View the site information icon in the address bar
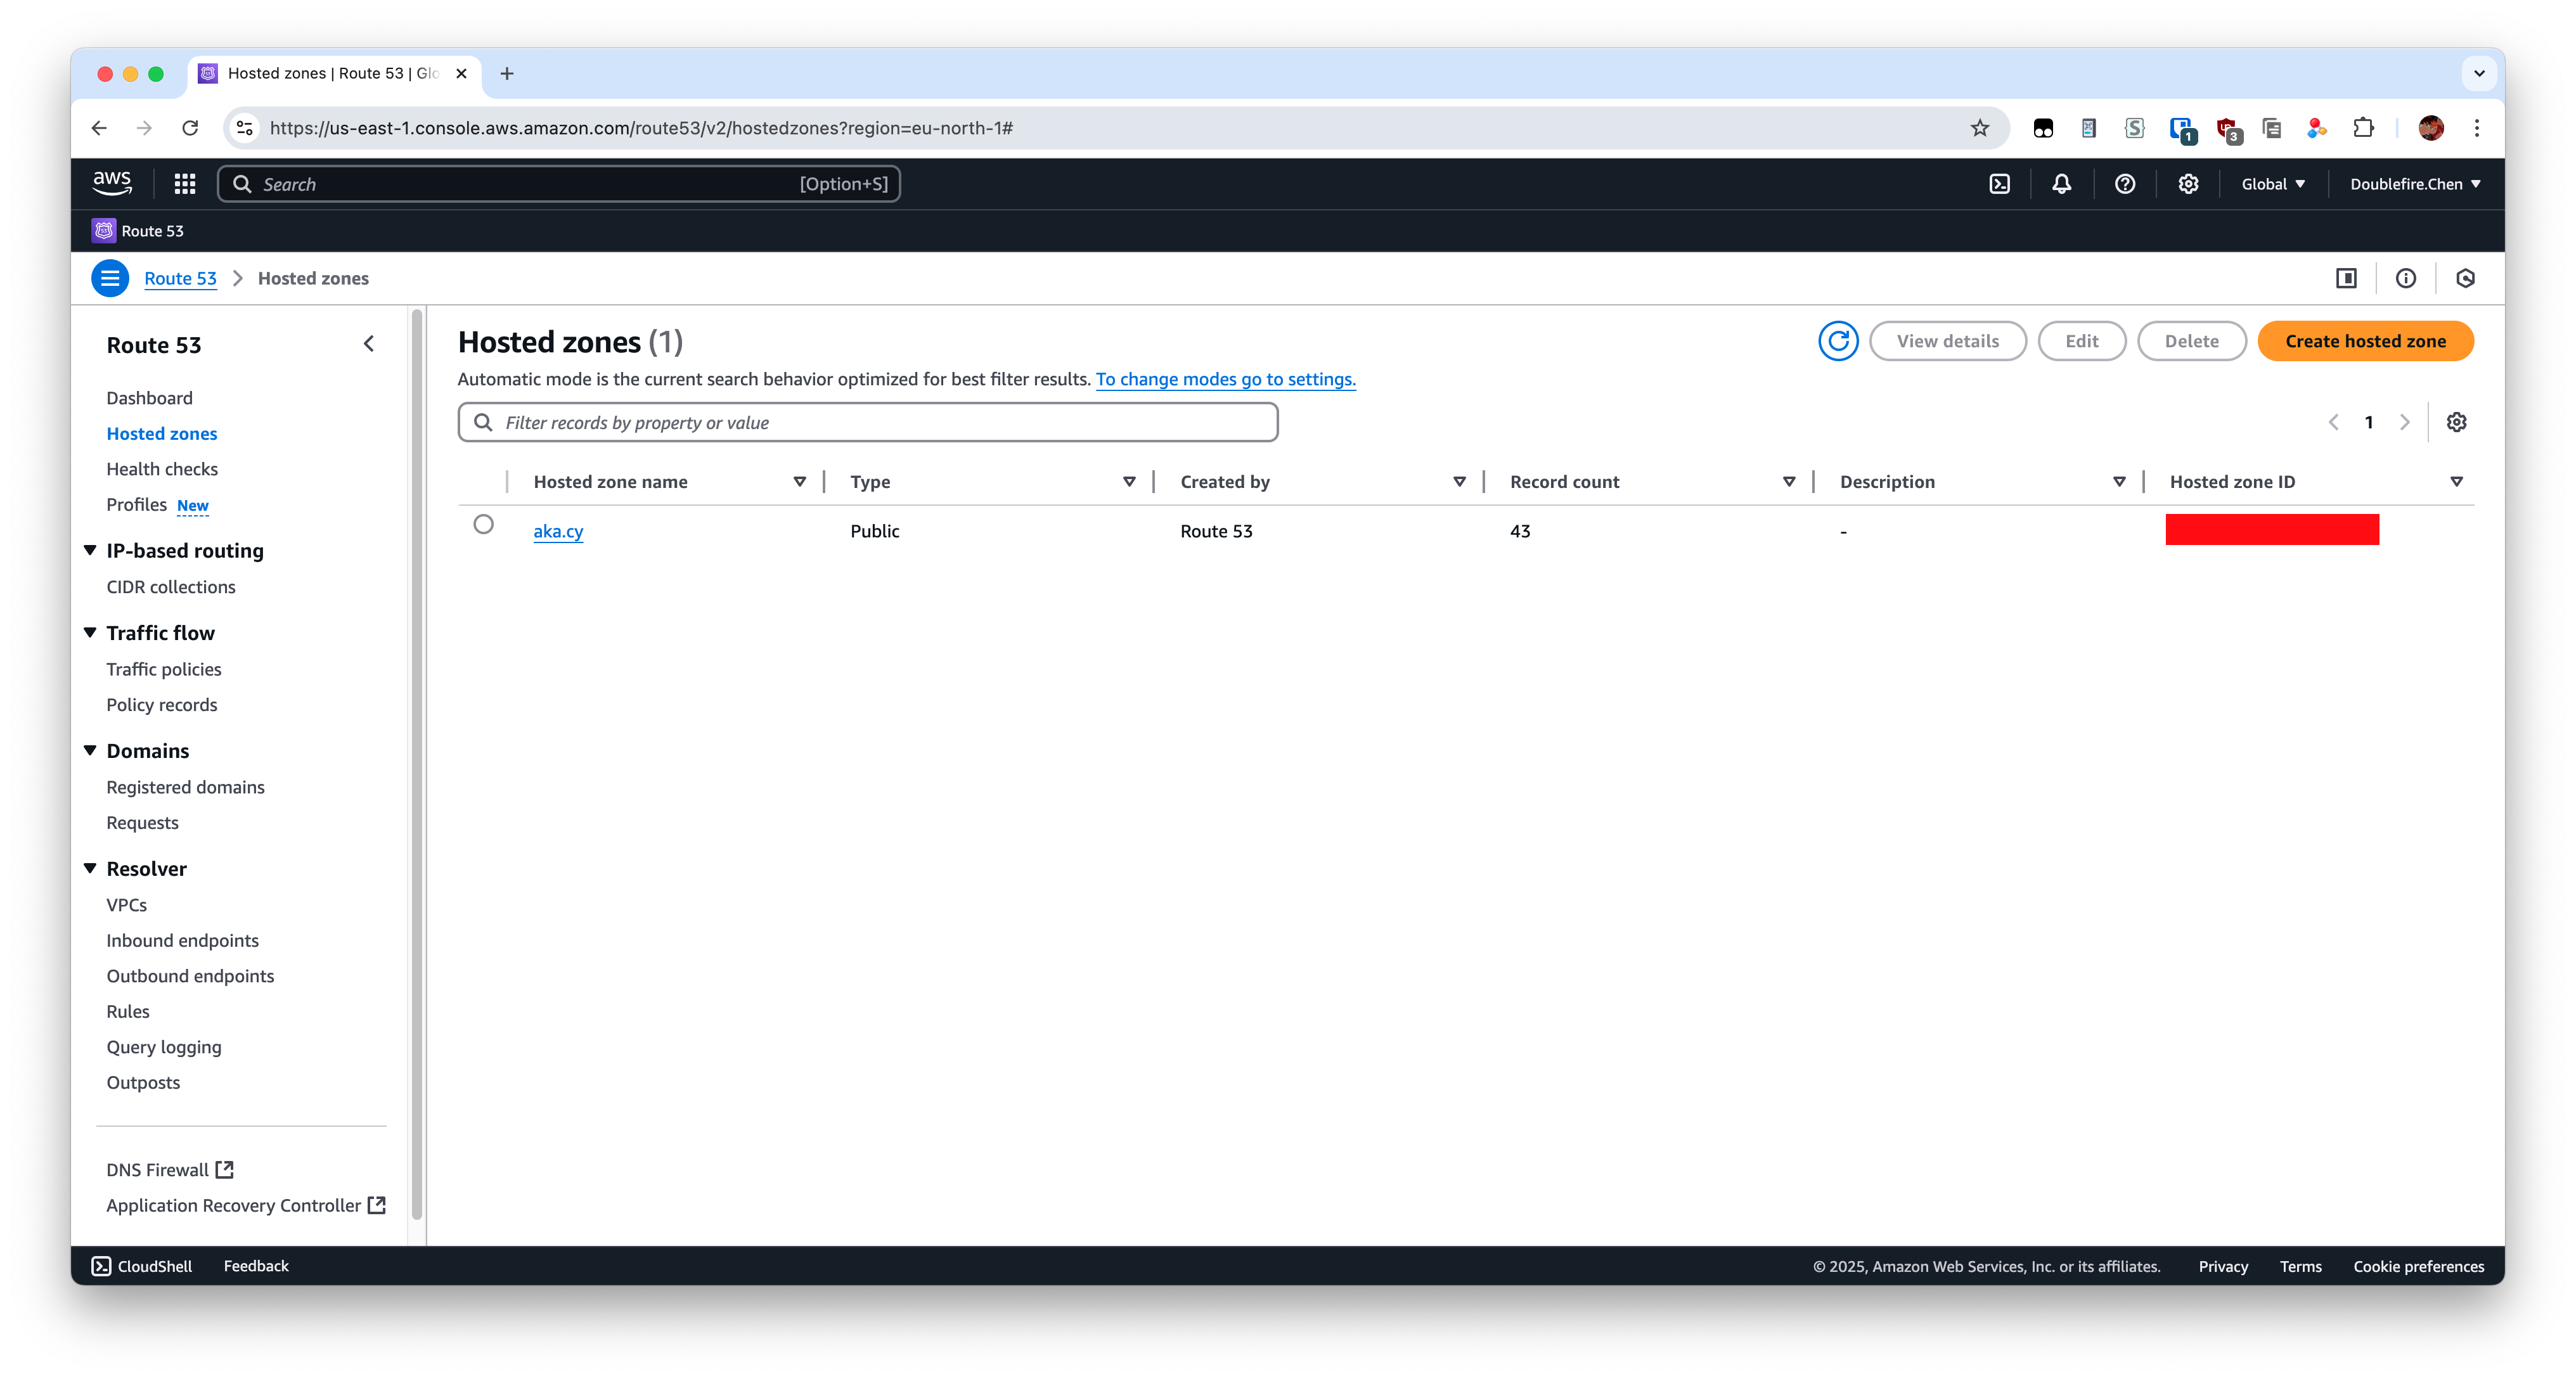2576x1379 pixels. 245,128
